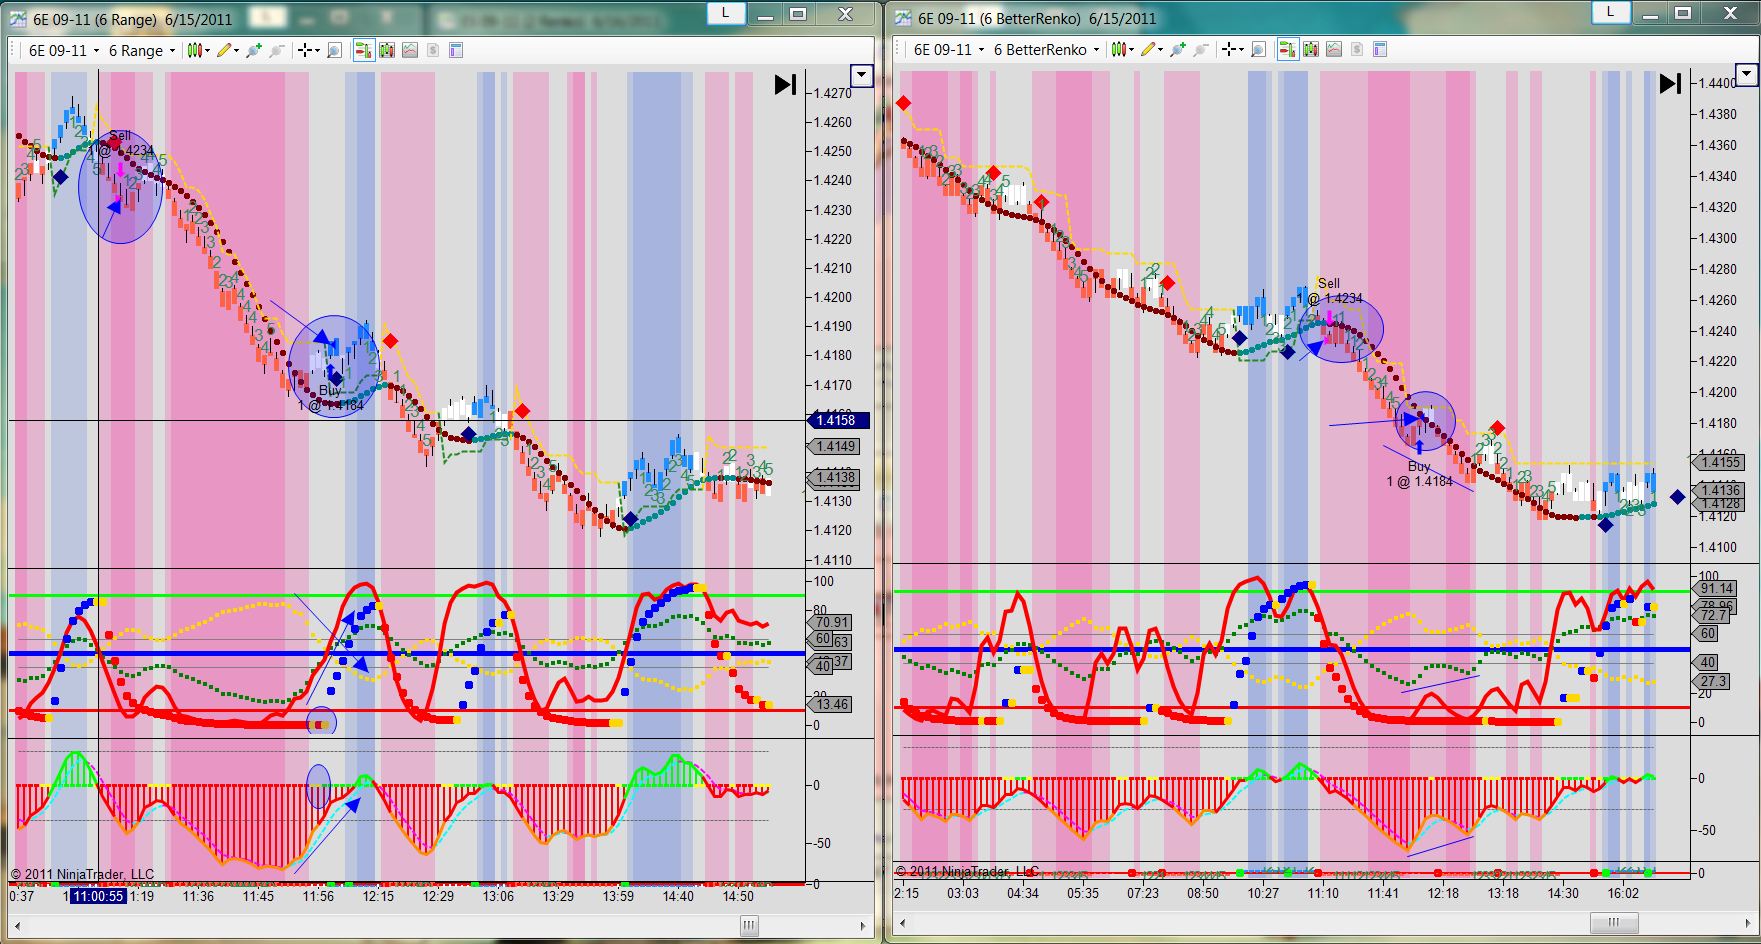Click the 11:00:55 time label on Range axis
This screenshot has width=1761, height=944.
tap(98, 896)
